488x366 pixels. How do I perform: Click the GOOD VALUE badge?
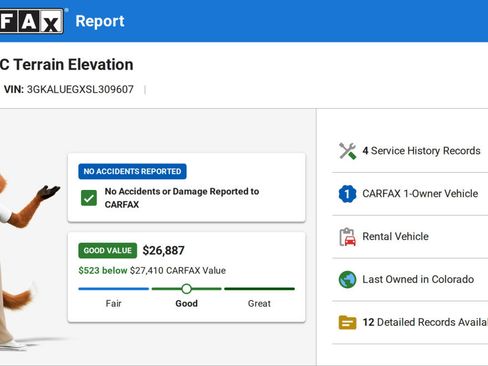(108, 250)
